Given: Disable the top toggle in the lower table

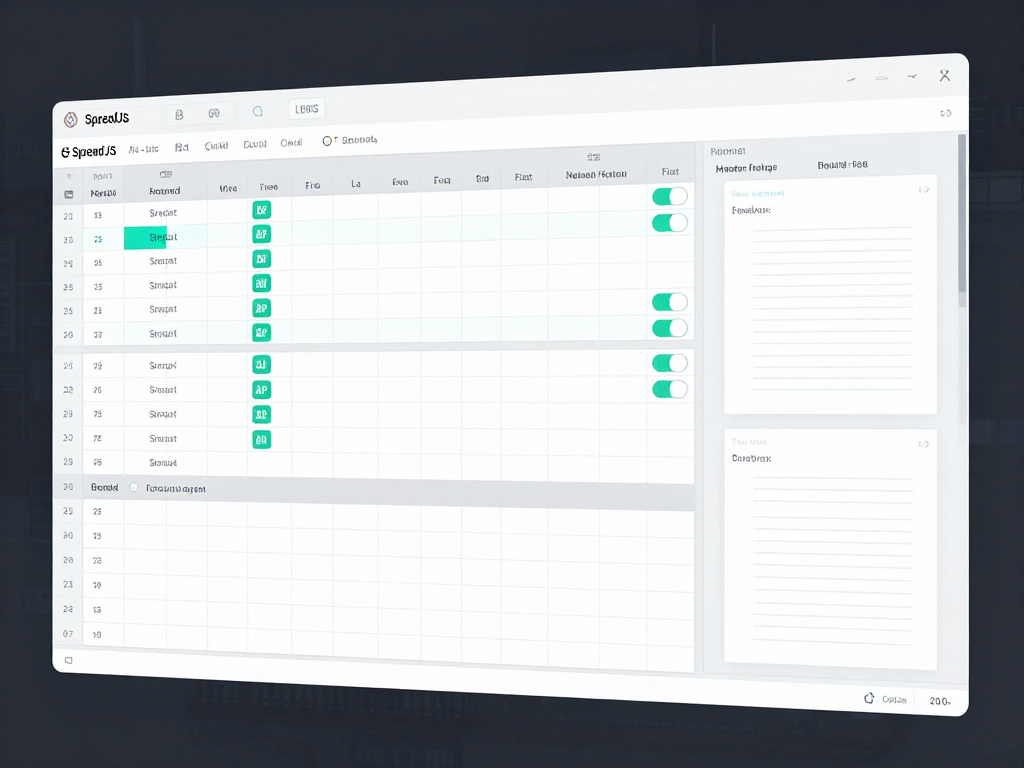Looking at the screenshot, I should point(669,363).
